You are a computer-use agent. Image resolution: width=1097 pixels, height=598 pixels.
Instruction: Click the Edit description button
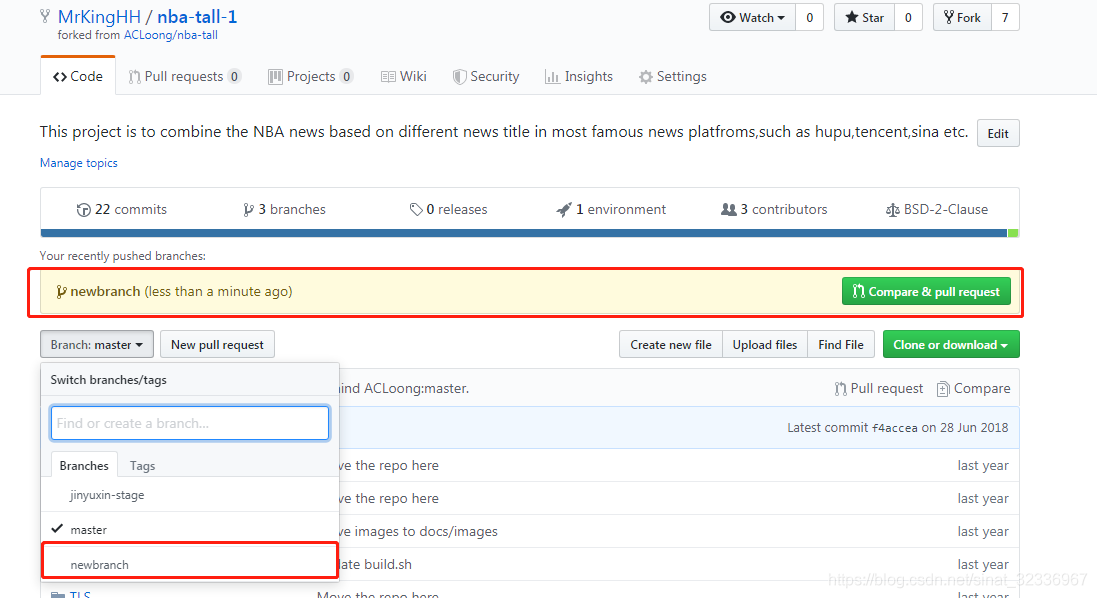998,134
